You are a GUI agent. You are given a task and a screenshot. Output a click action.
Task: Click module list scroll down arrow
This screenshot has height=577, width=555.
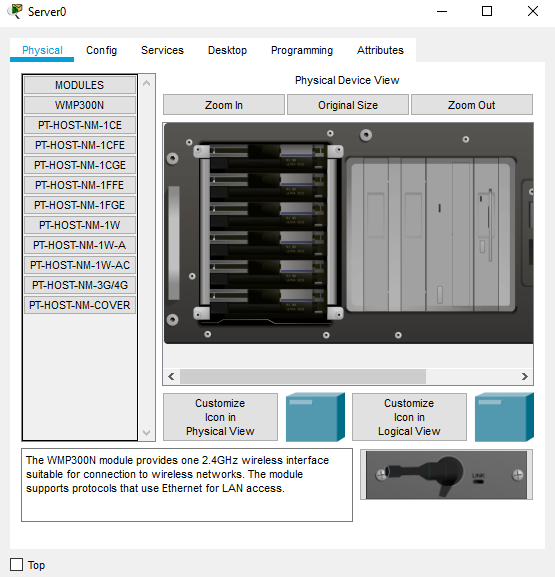(x=146, y=433)
